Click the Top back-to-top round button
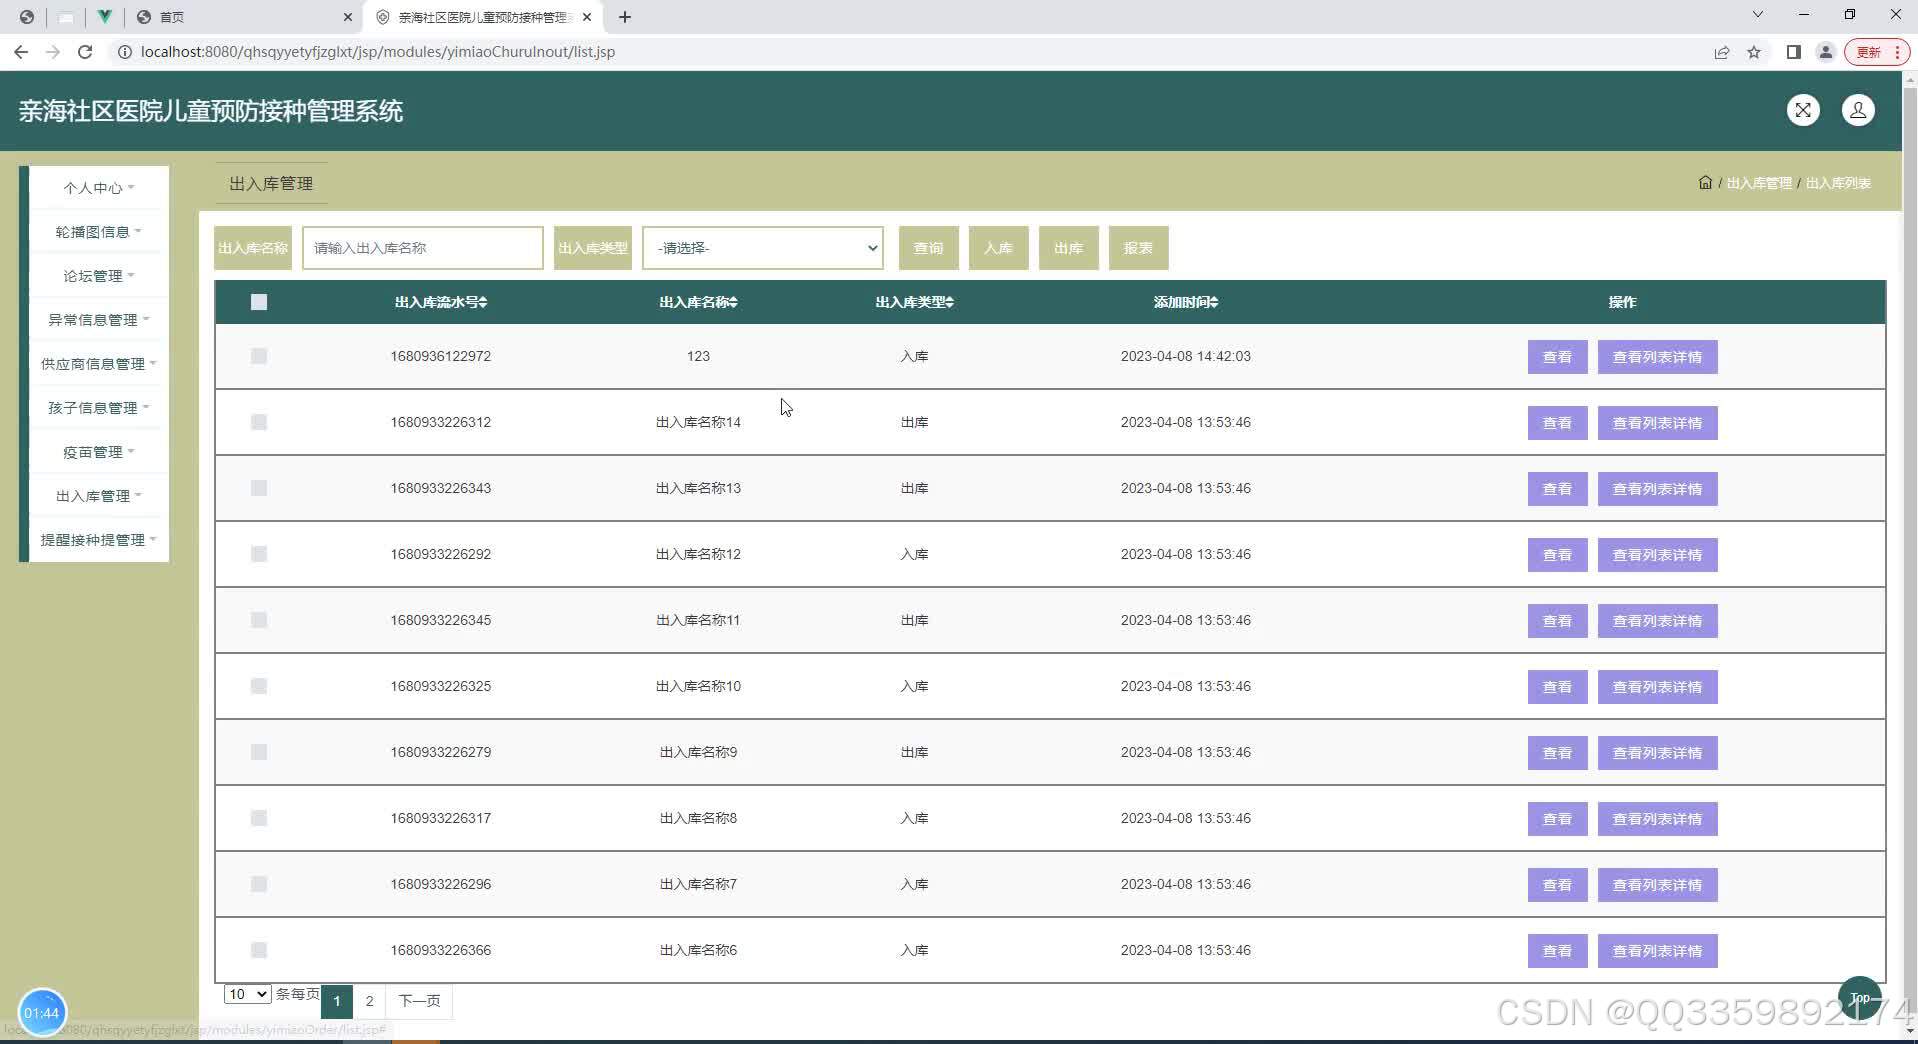The width and height of the screenshot is (1918, 1044). [x=1859, y=997]
